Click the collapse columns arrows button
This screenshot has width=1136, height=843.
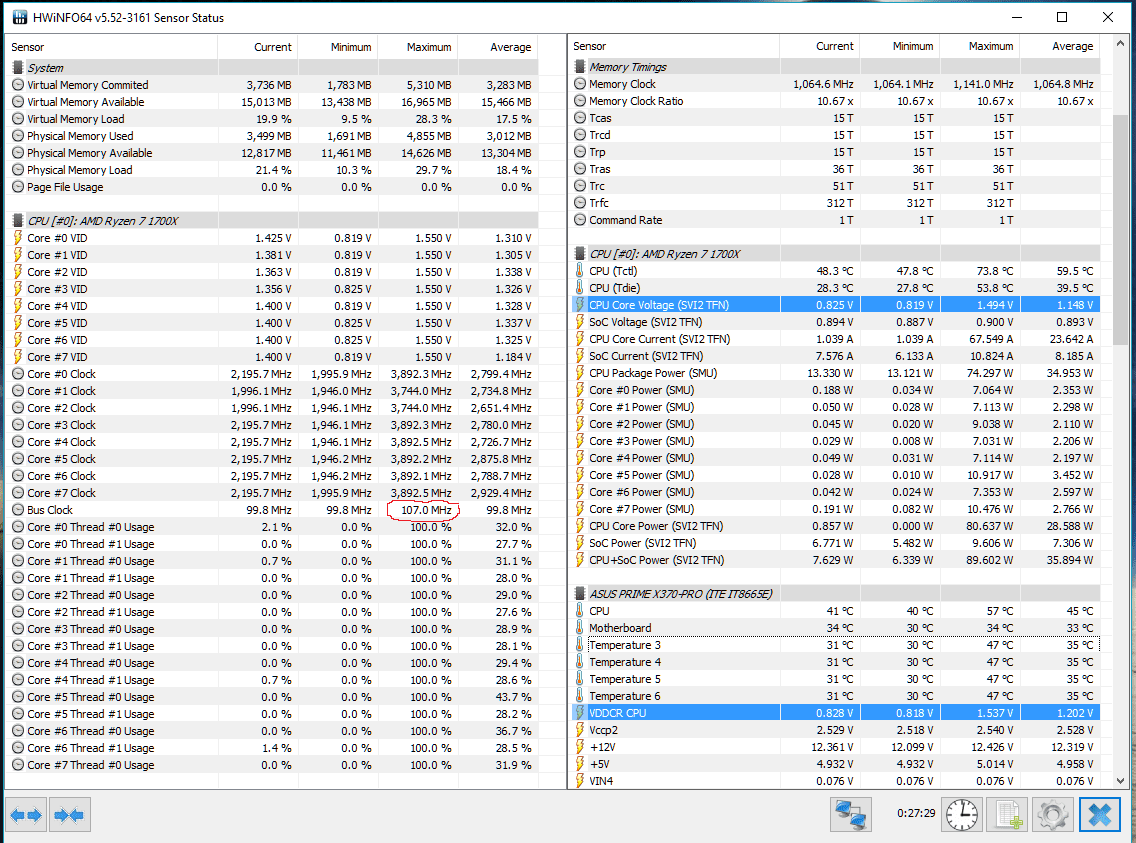(x=70, y=815)
